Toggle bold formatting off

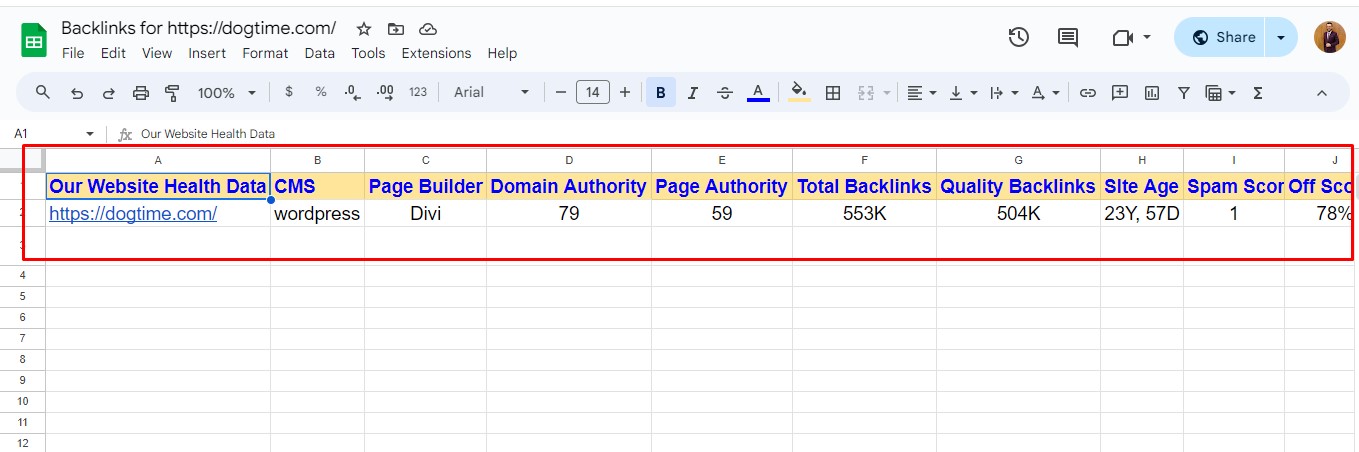pos(660,93)
